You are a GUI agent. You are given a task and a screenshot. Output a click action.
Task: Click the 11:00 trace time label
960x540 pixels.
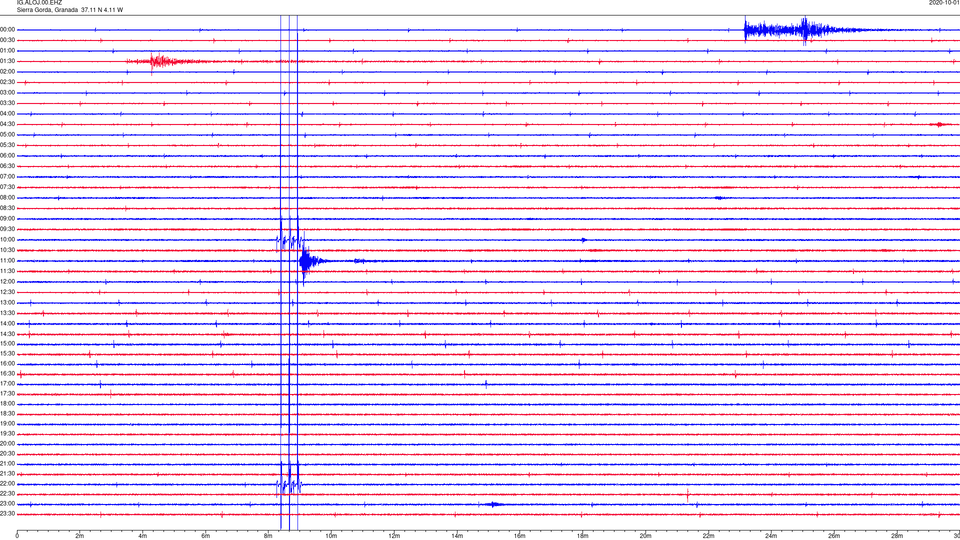[8, 261]
